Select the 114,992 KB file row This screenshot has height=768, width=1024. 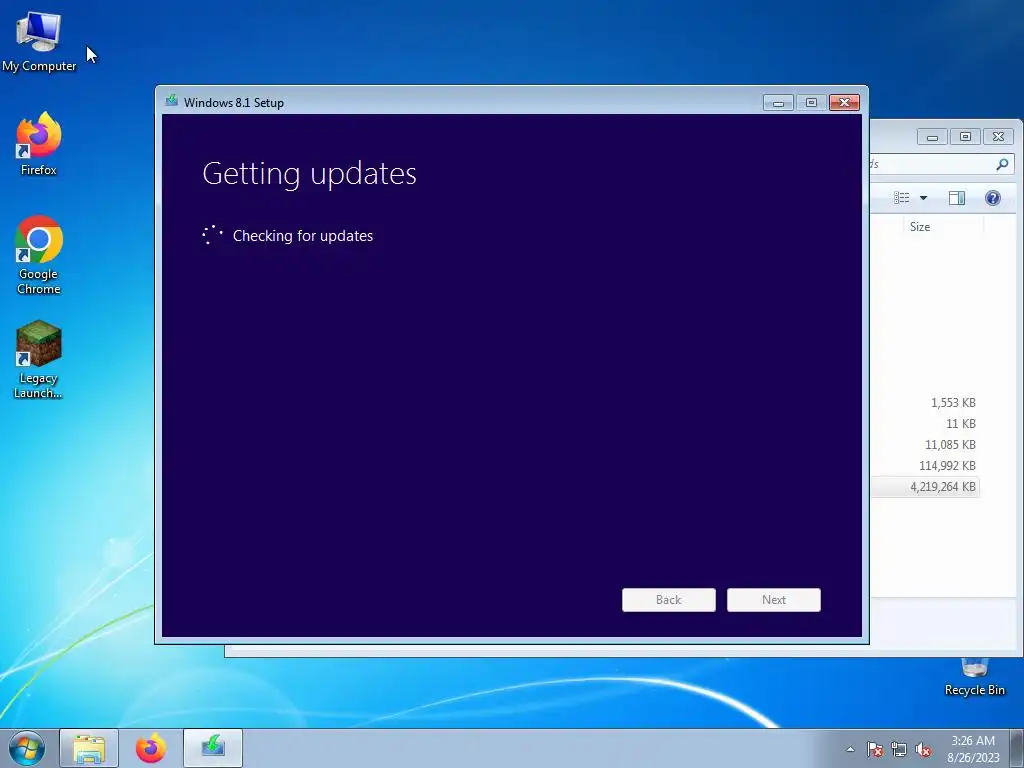point(925,466)
